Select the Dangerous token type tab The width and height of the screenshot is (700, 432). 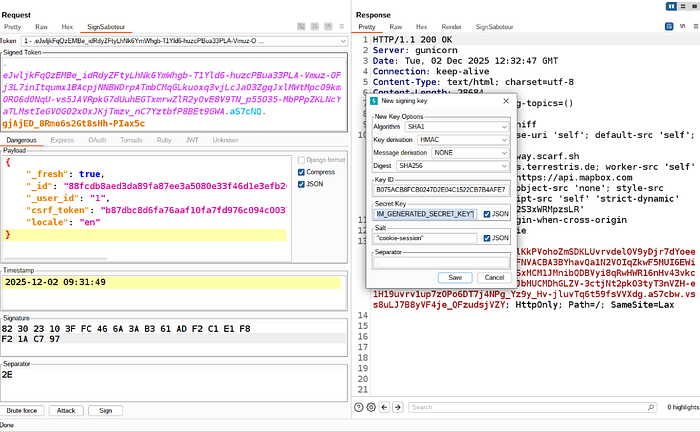click(21, 140)
